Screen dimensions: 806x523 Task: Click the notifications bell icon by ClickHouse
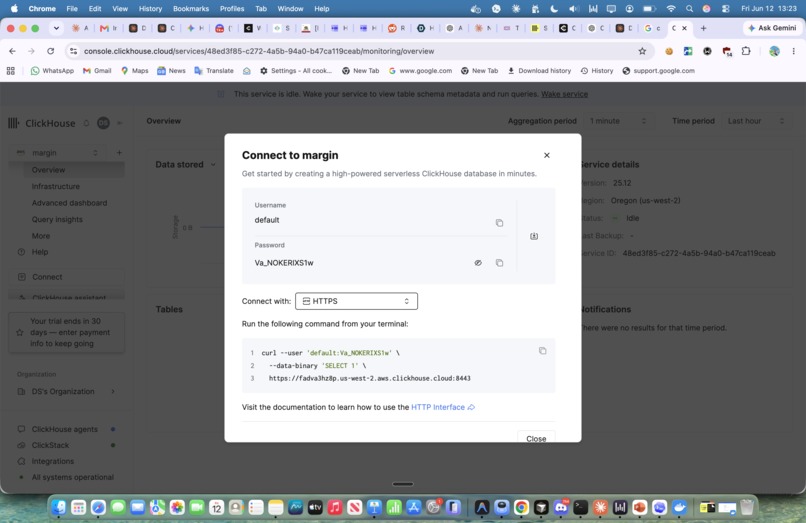point(86,123)
